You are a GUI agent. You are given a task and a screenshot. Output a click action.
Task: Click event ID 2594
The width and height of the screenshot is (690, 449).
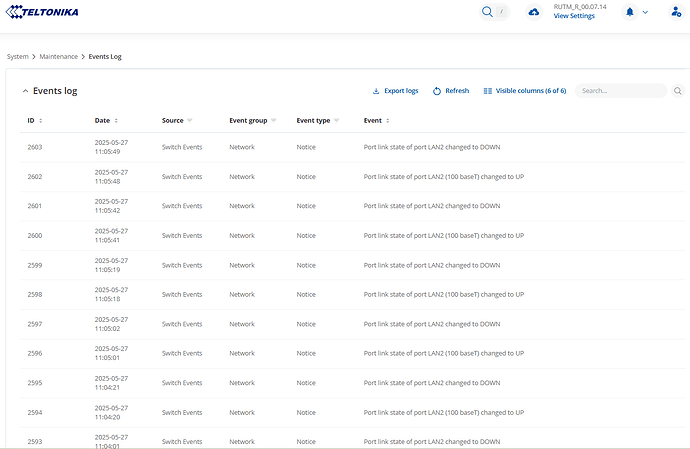click(x=35, y=412)
